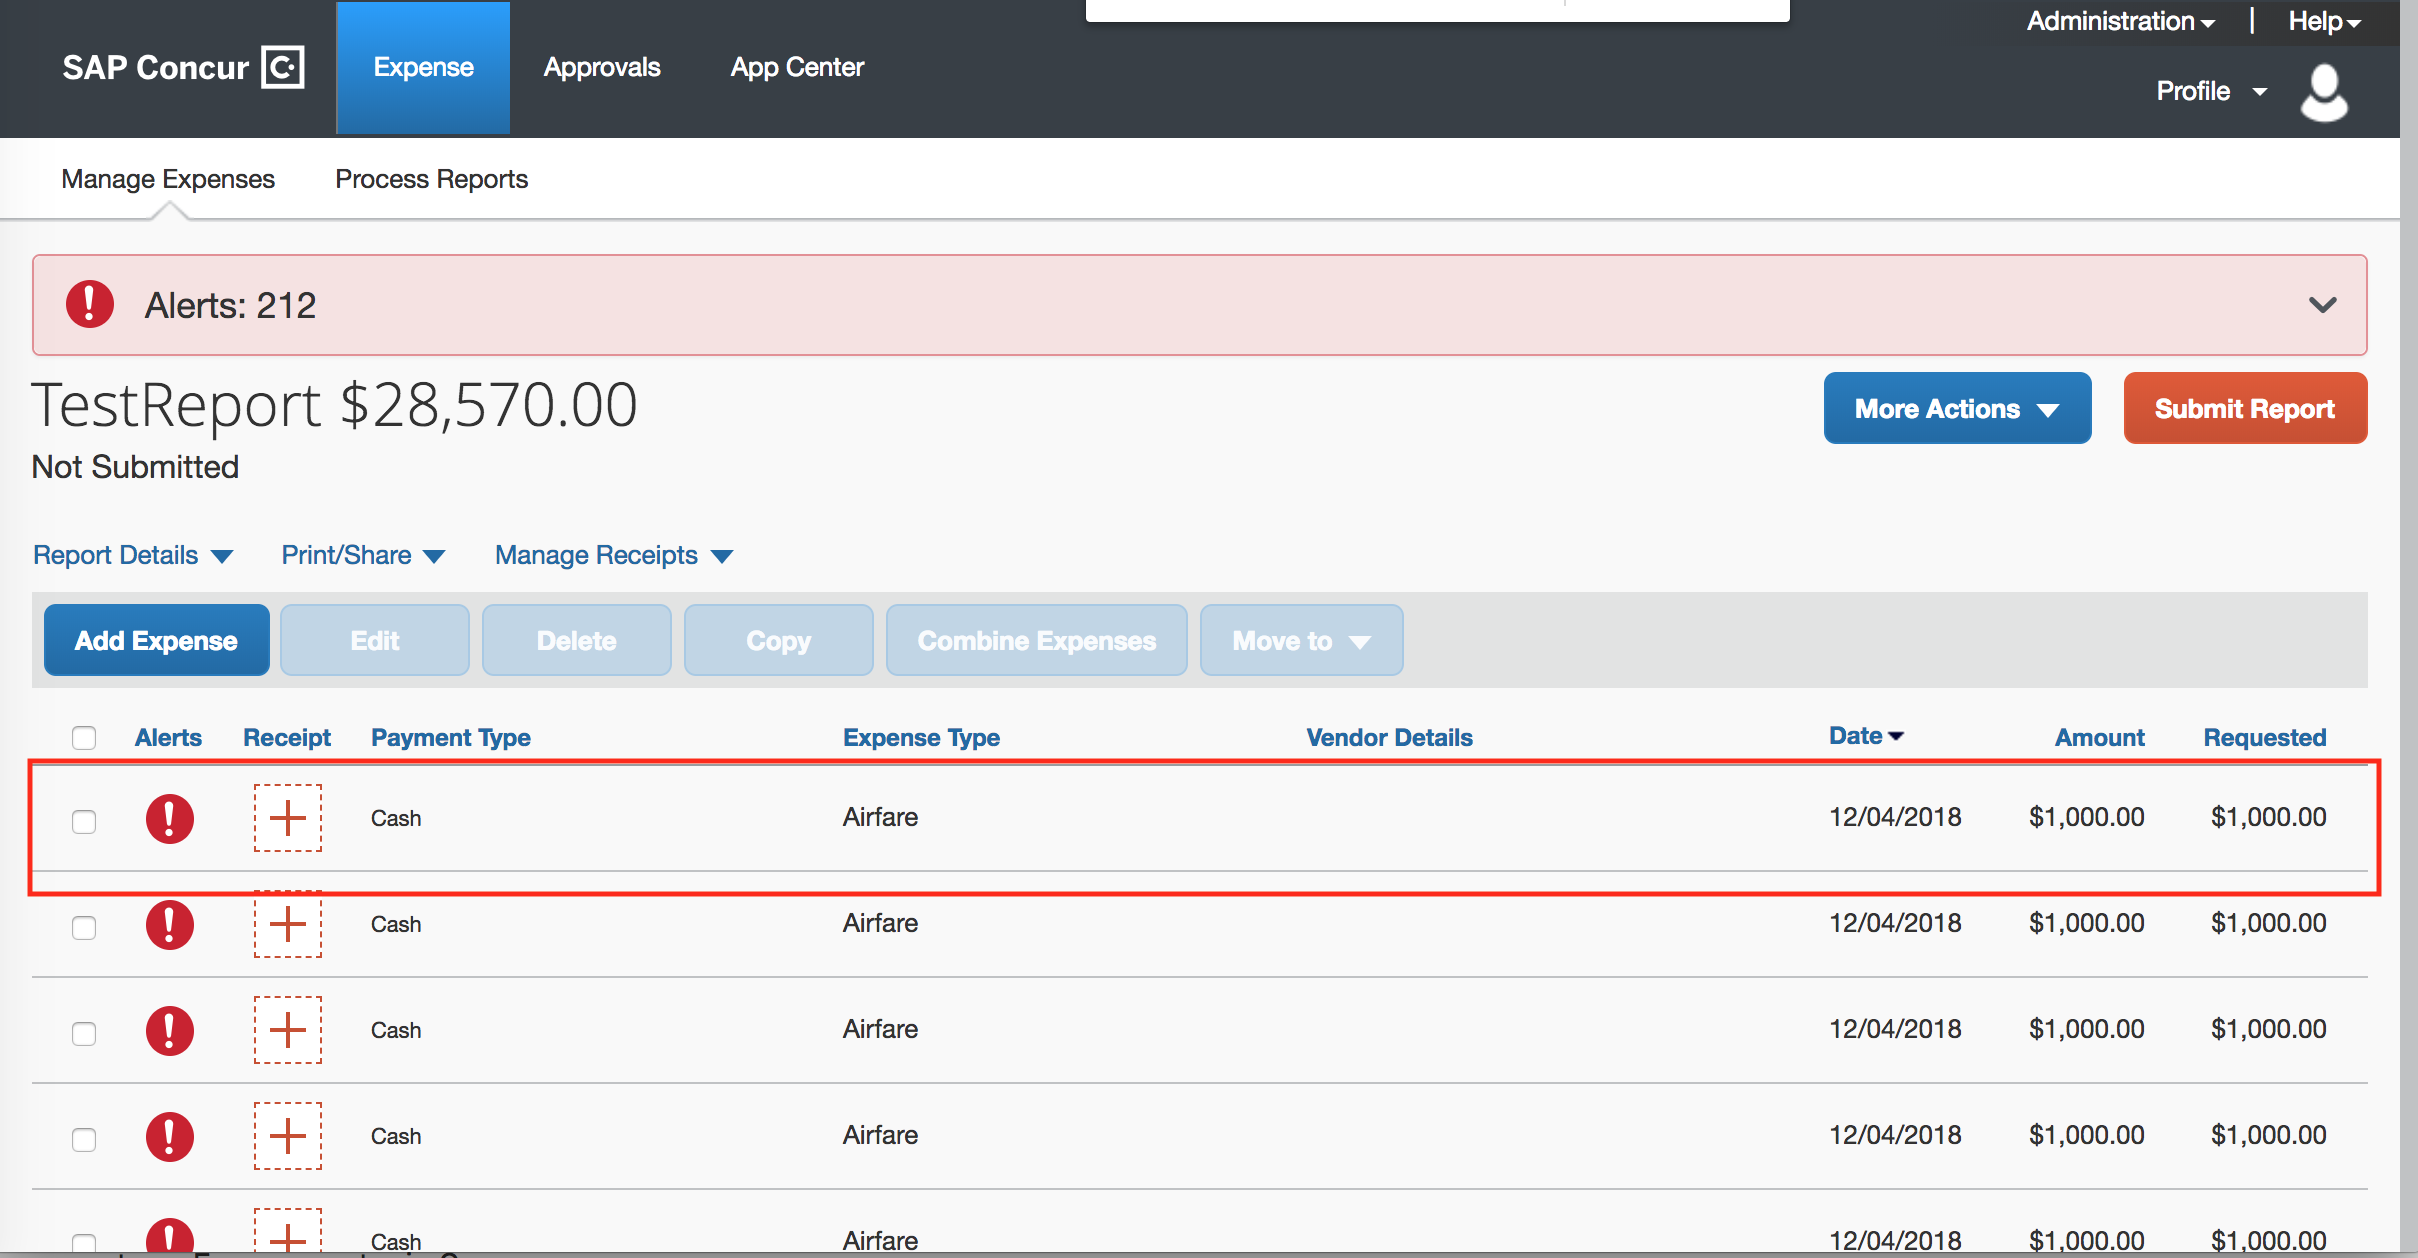Image resolution: width=2418 pixels, height=1258 pixels.
Task: Click the TestRepor $28,570.00 title
Action: point(334,405)
